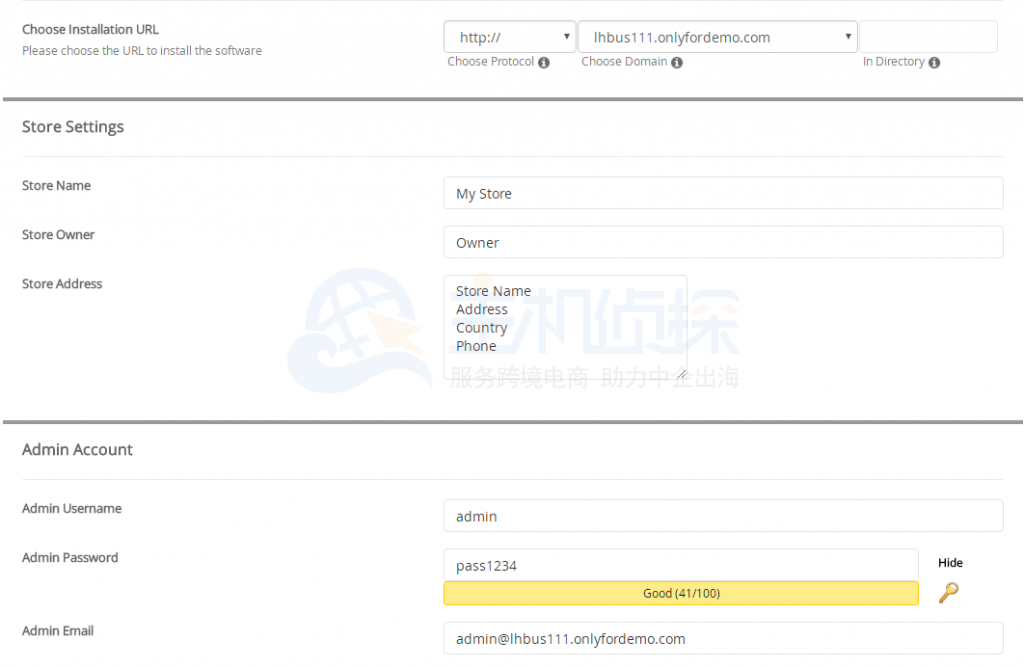
Task: Click the Admin Account section heading
Action: pyautogui.click(x=77, y=449)
